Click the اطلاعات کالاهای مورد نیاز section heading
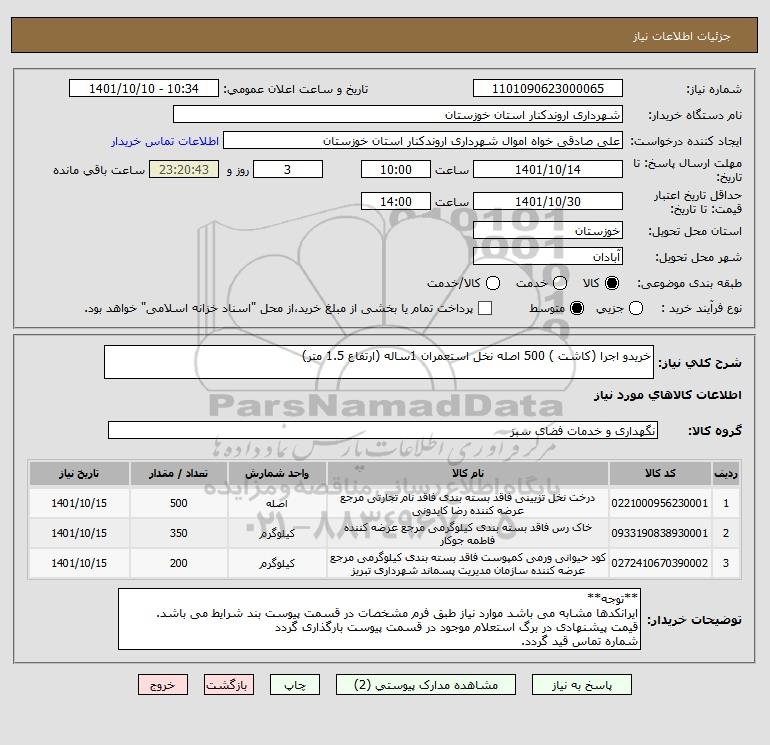The width and height of the screenshot is (770, 745). [x=668, y=395]
